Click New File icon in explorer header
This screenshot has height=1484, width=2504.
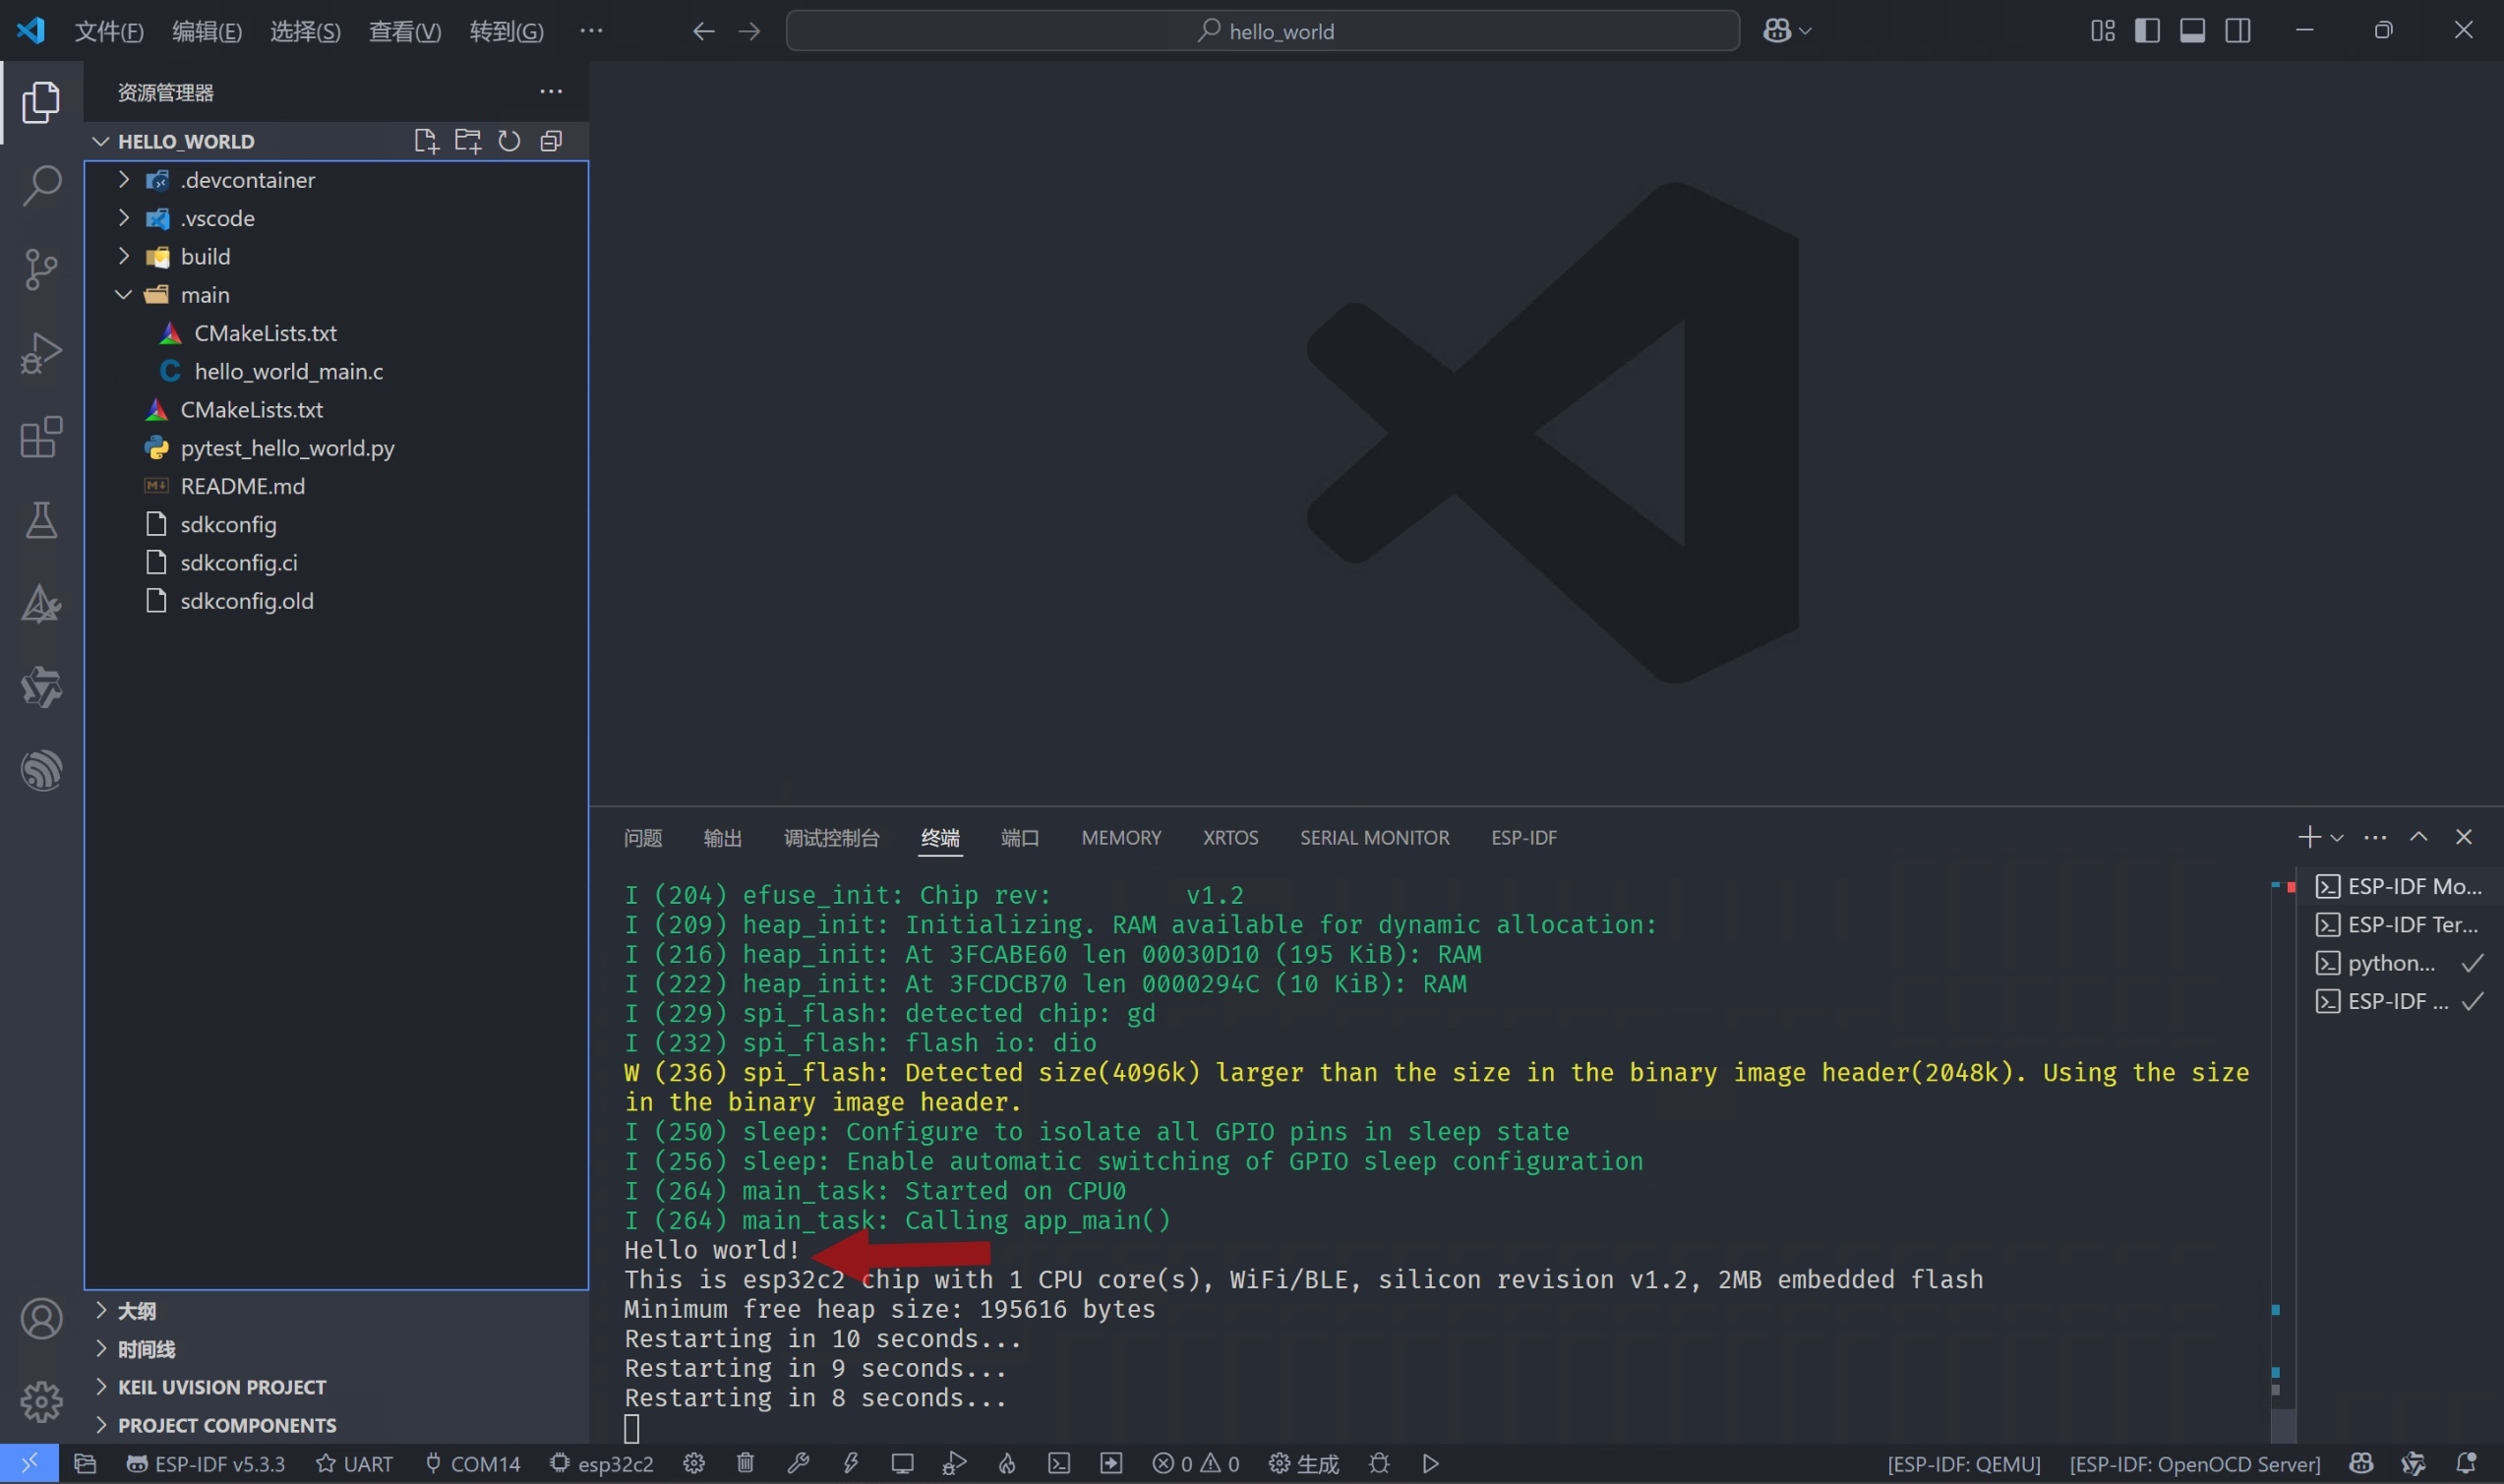[425, 141]
